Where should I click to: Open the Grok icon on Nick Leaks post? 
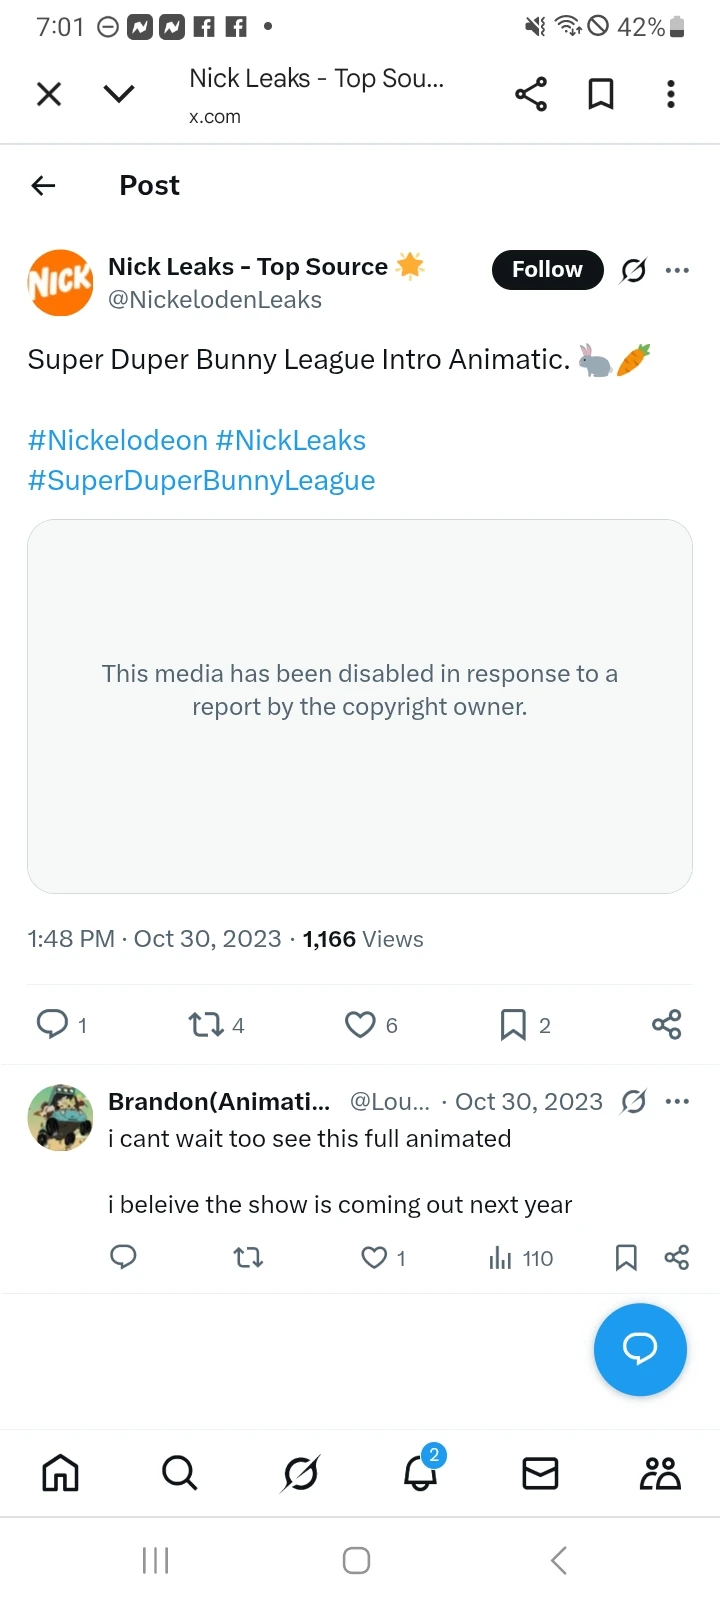click(633, 270)
